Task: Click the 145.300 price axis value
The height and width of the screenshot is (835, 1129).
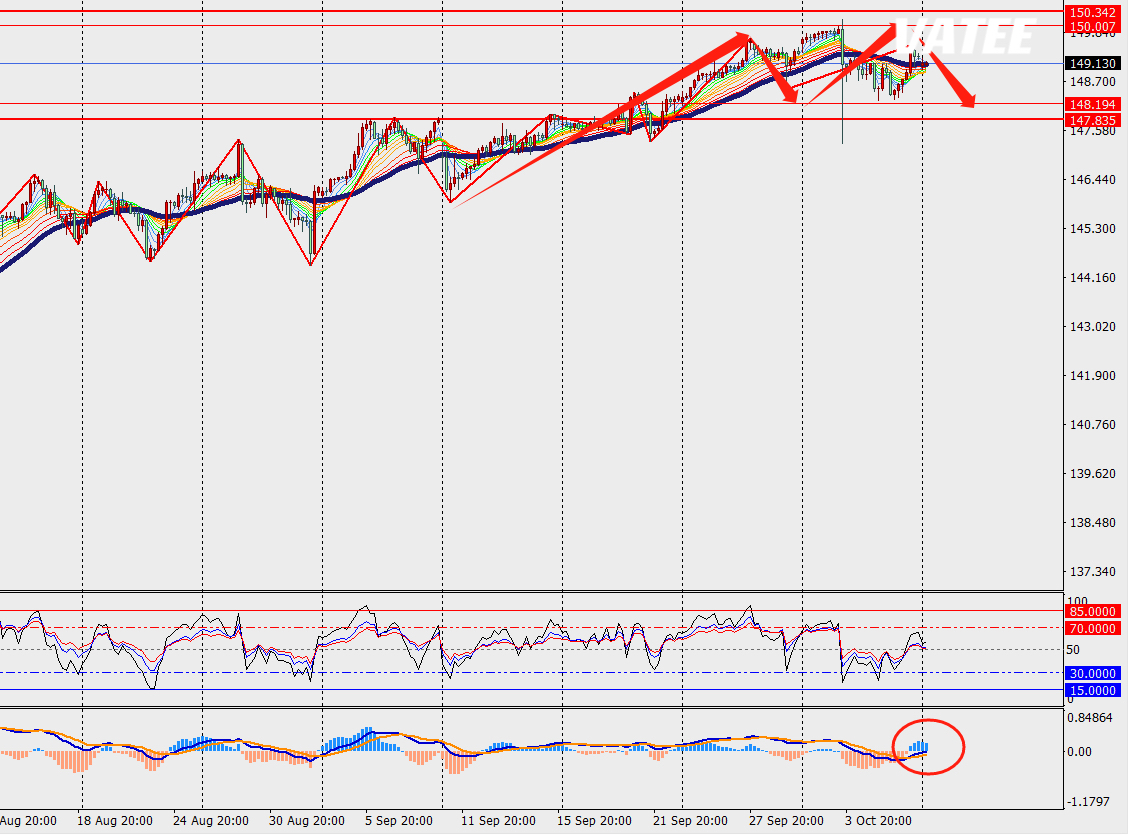Action: (1093, 229)
